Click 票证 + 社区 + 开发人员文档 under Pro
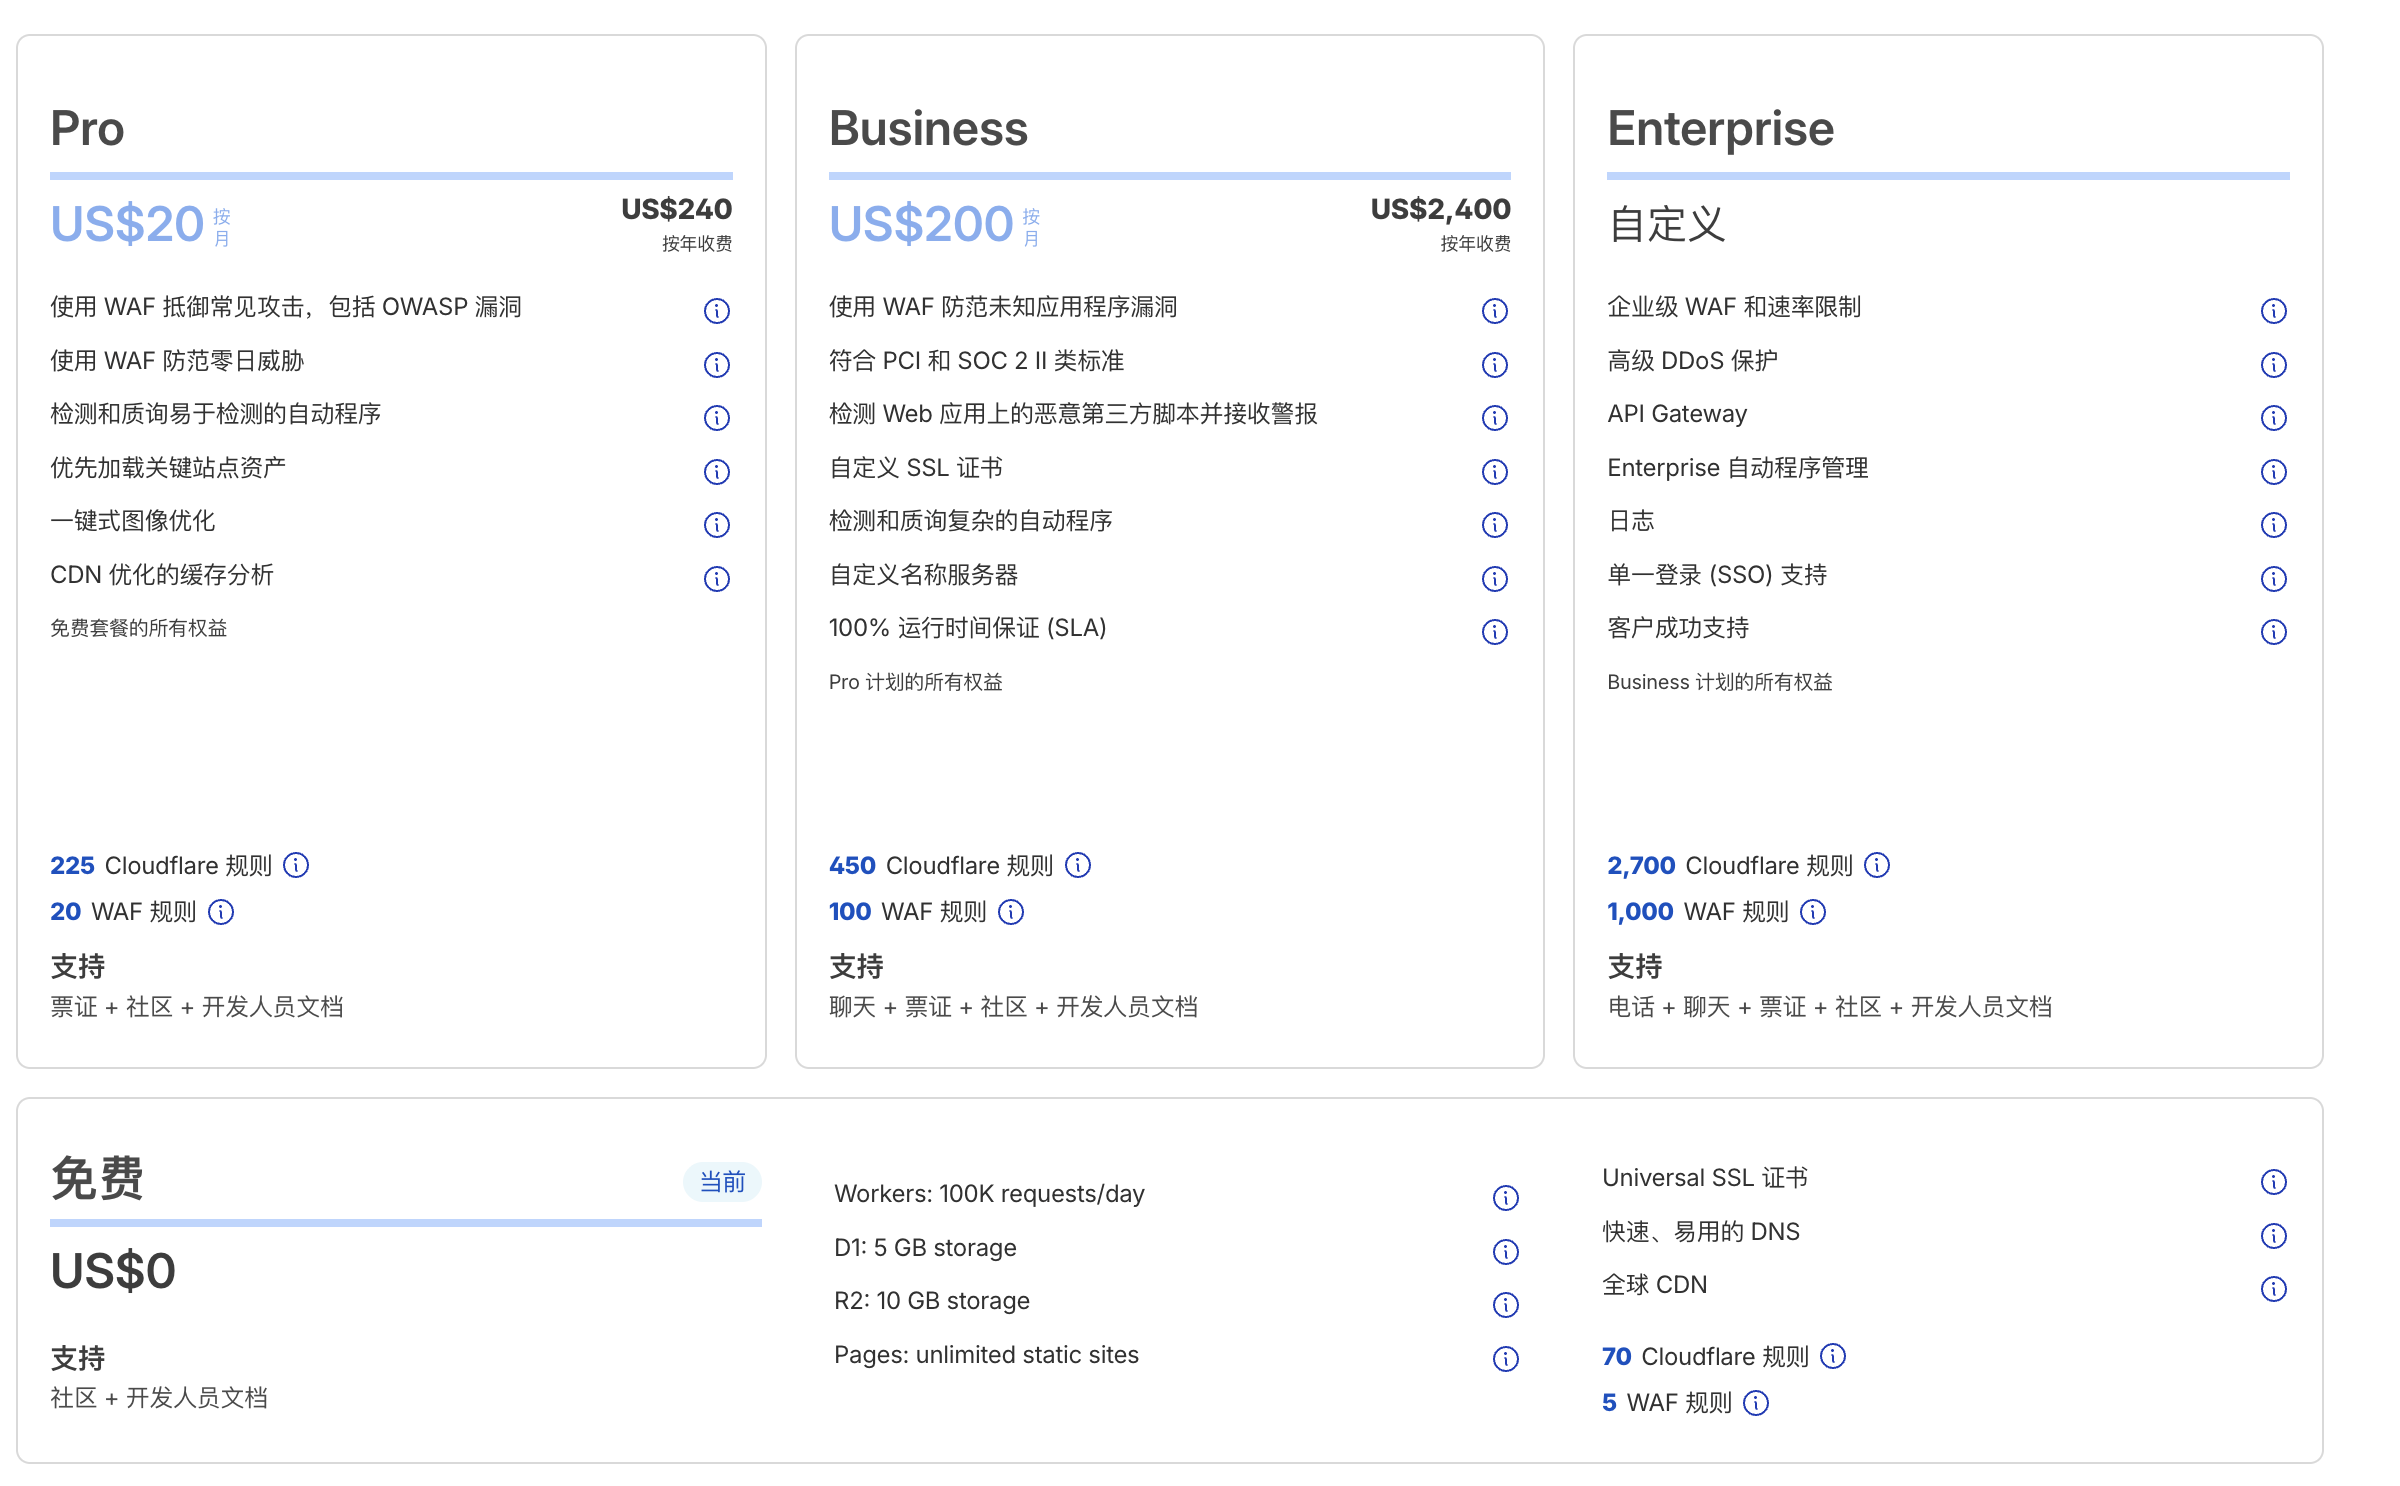 197,1007
